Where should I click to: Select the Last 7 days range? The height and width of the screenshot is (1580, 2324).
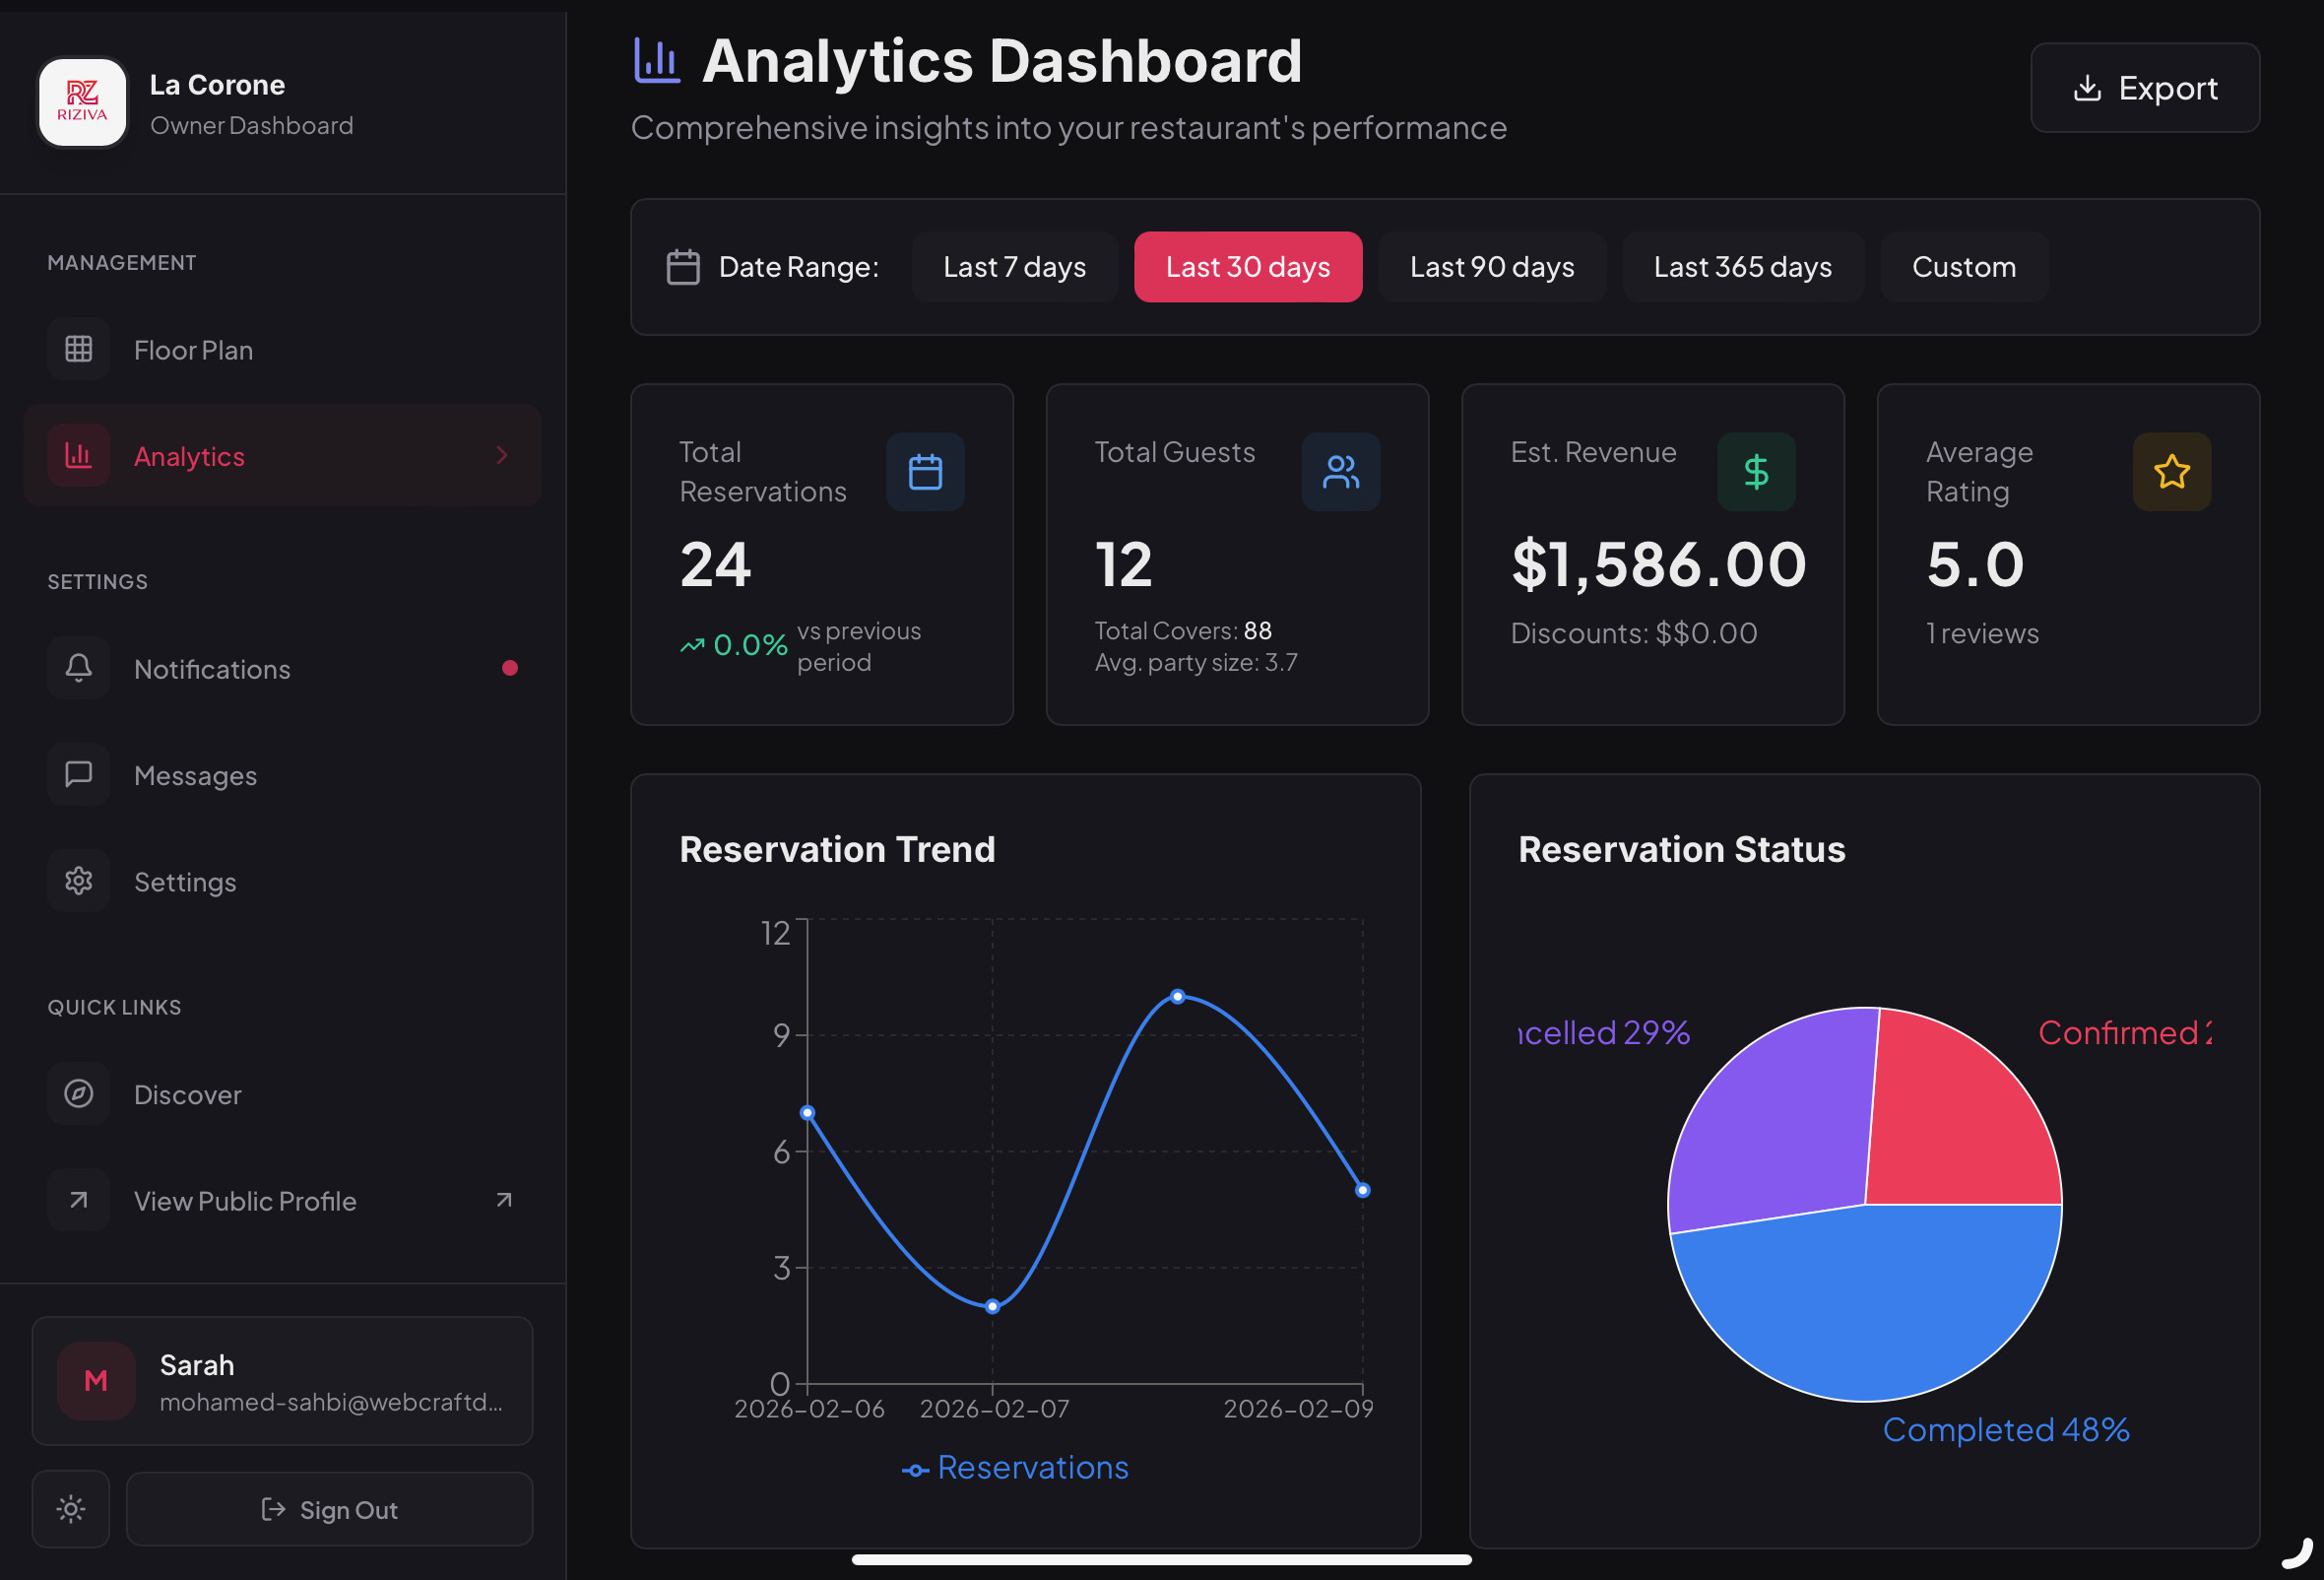(1014, 267)
